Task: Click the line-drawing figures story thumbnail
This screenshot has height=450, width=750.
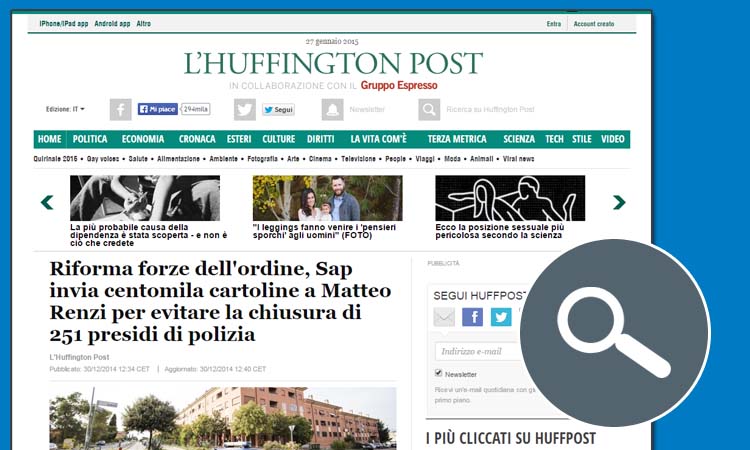Action: [510, 198]
